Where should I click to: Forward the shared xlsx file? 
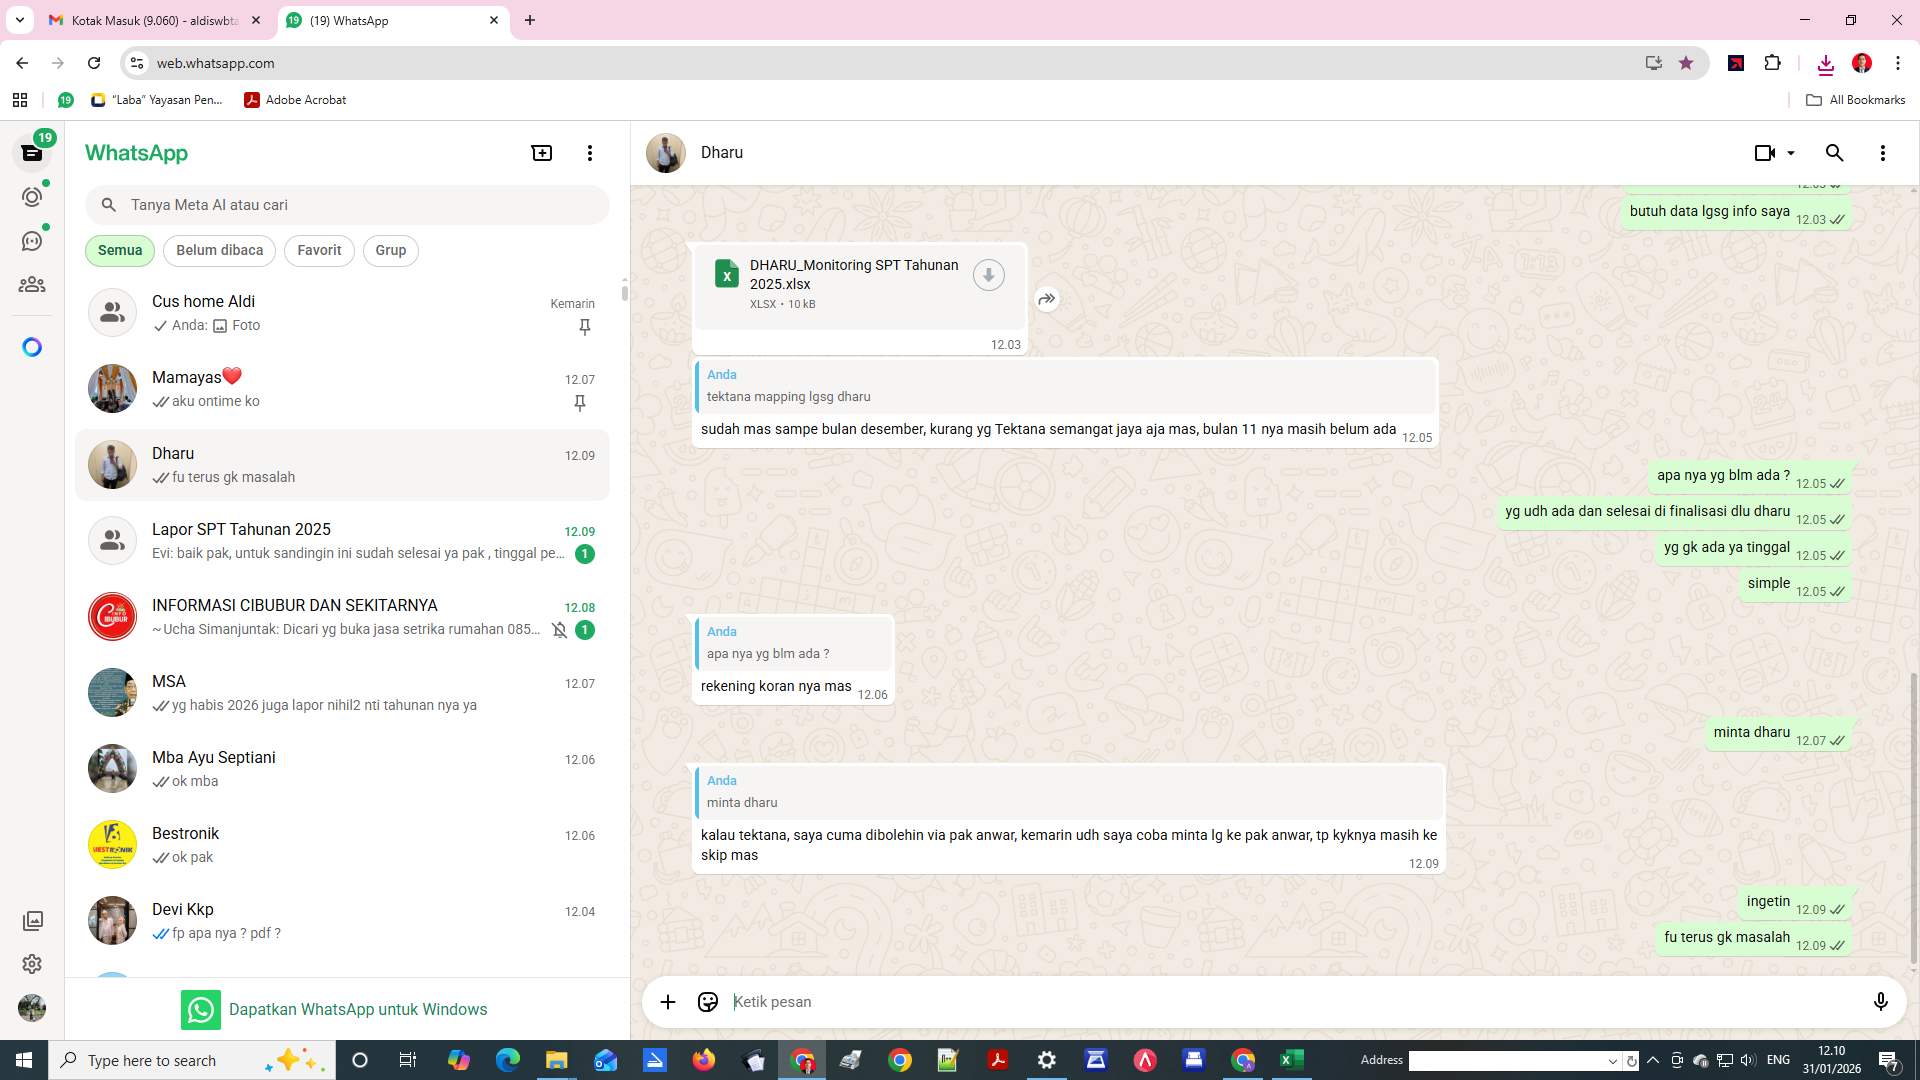(x=1046, y=298)
